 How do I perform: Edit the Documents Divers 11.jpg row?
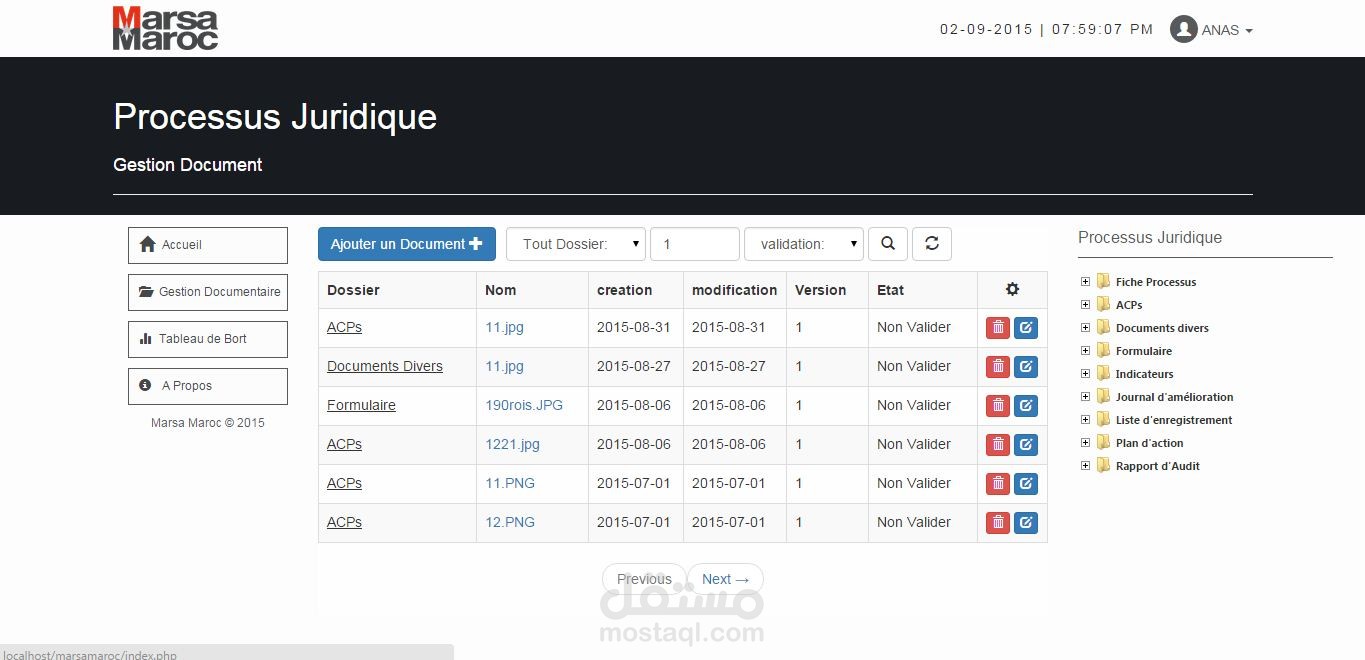tap(1026, 367)
